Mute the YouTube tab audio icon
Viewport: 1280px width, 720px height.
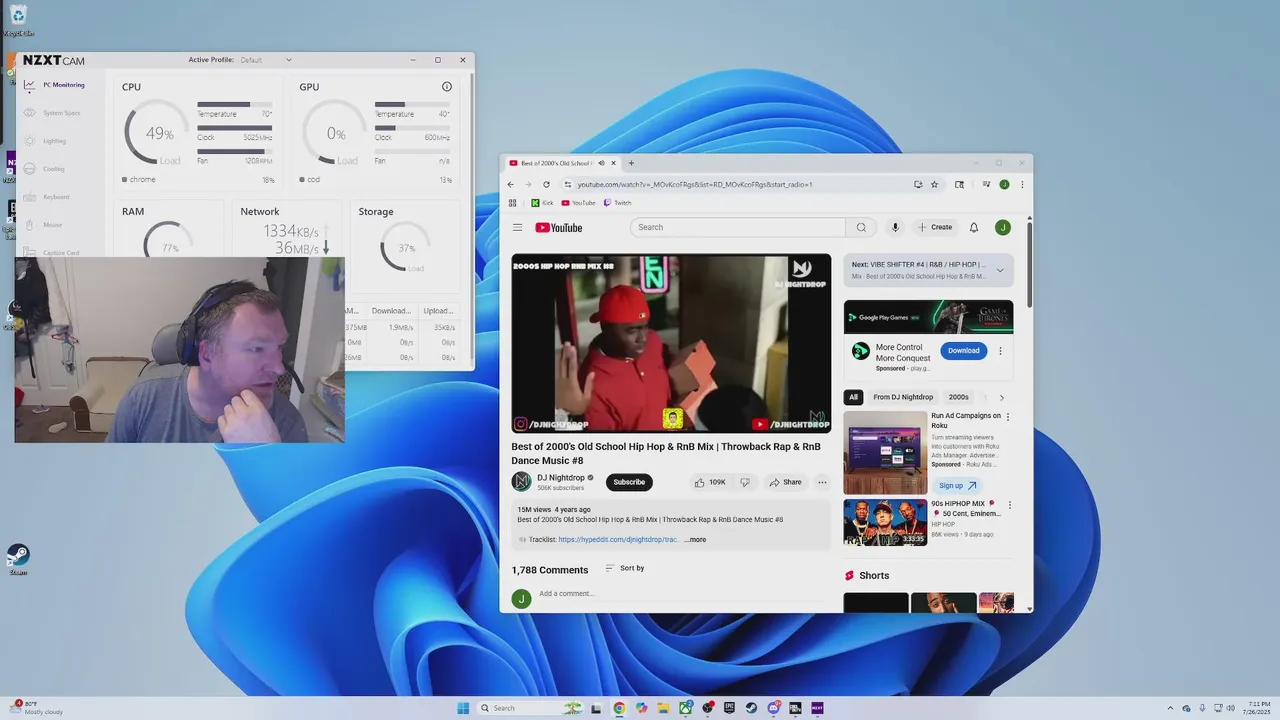click(x=601, y=163)
